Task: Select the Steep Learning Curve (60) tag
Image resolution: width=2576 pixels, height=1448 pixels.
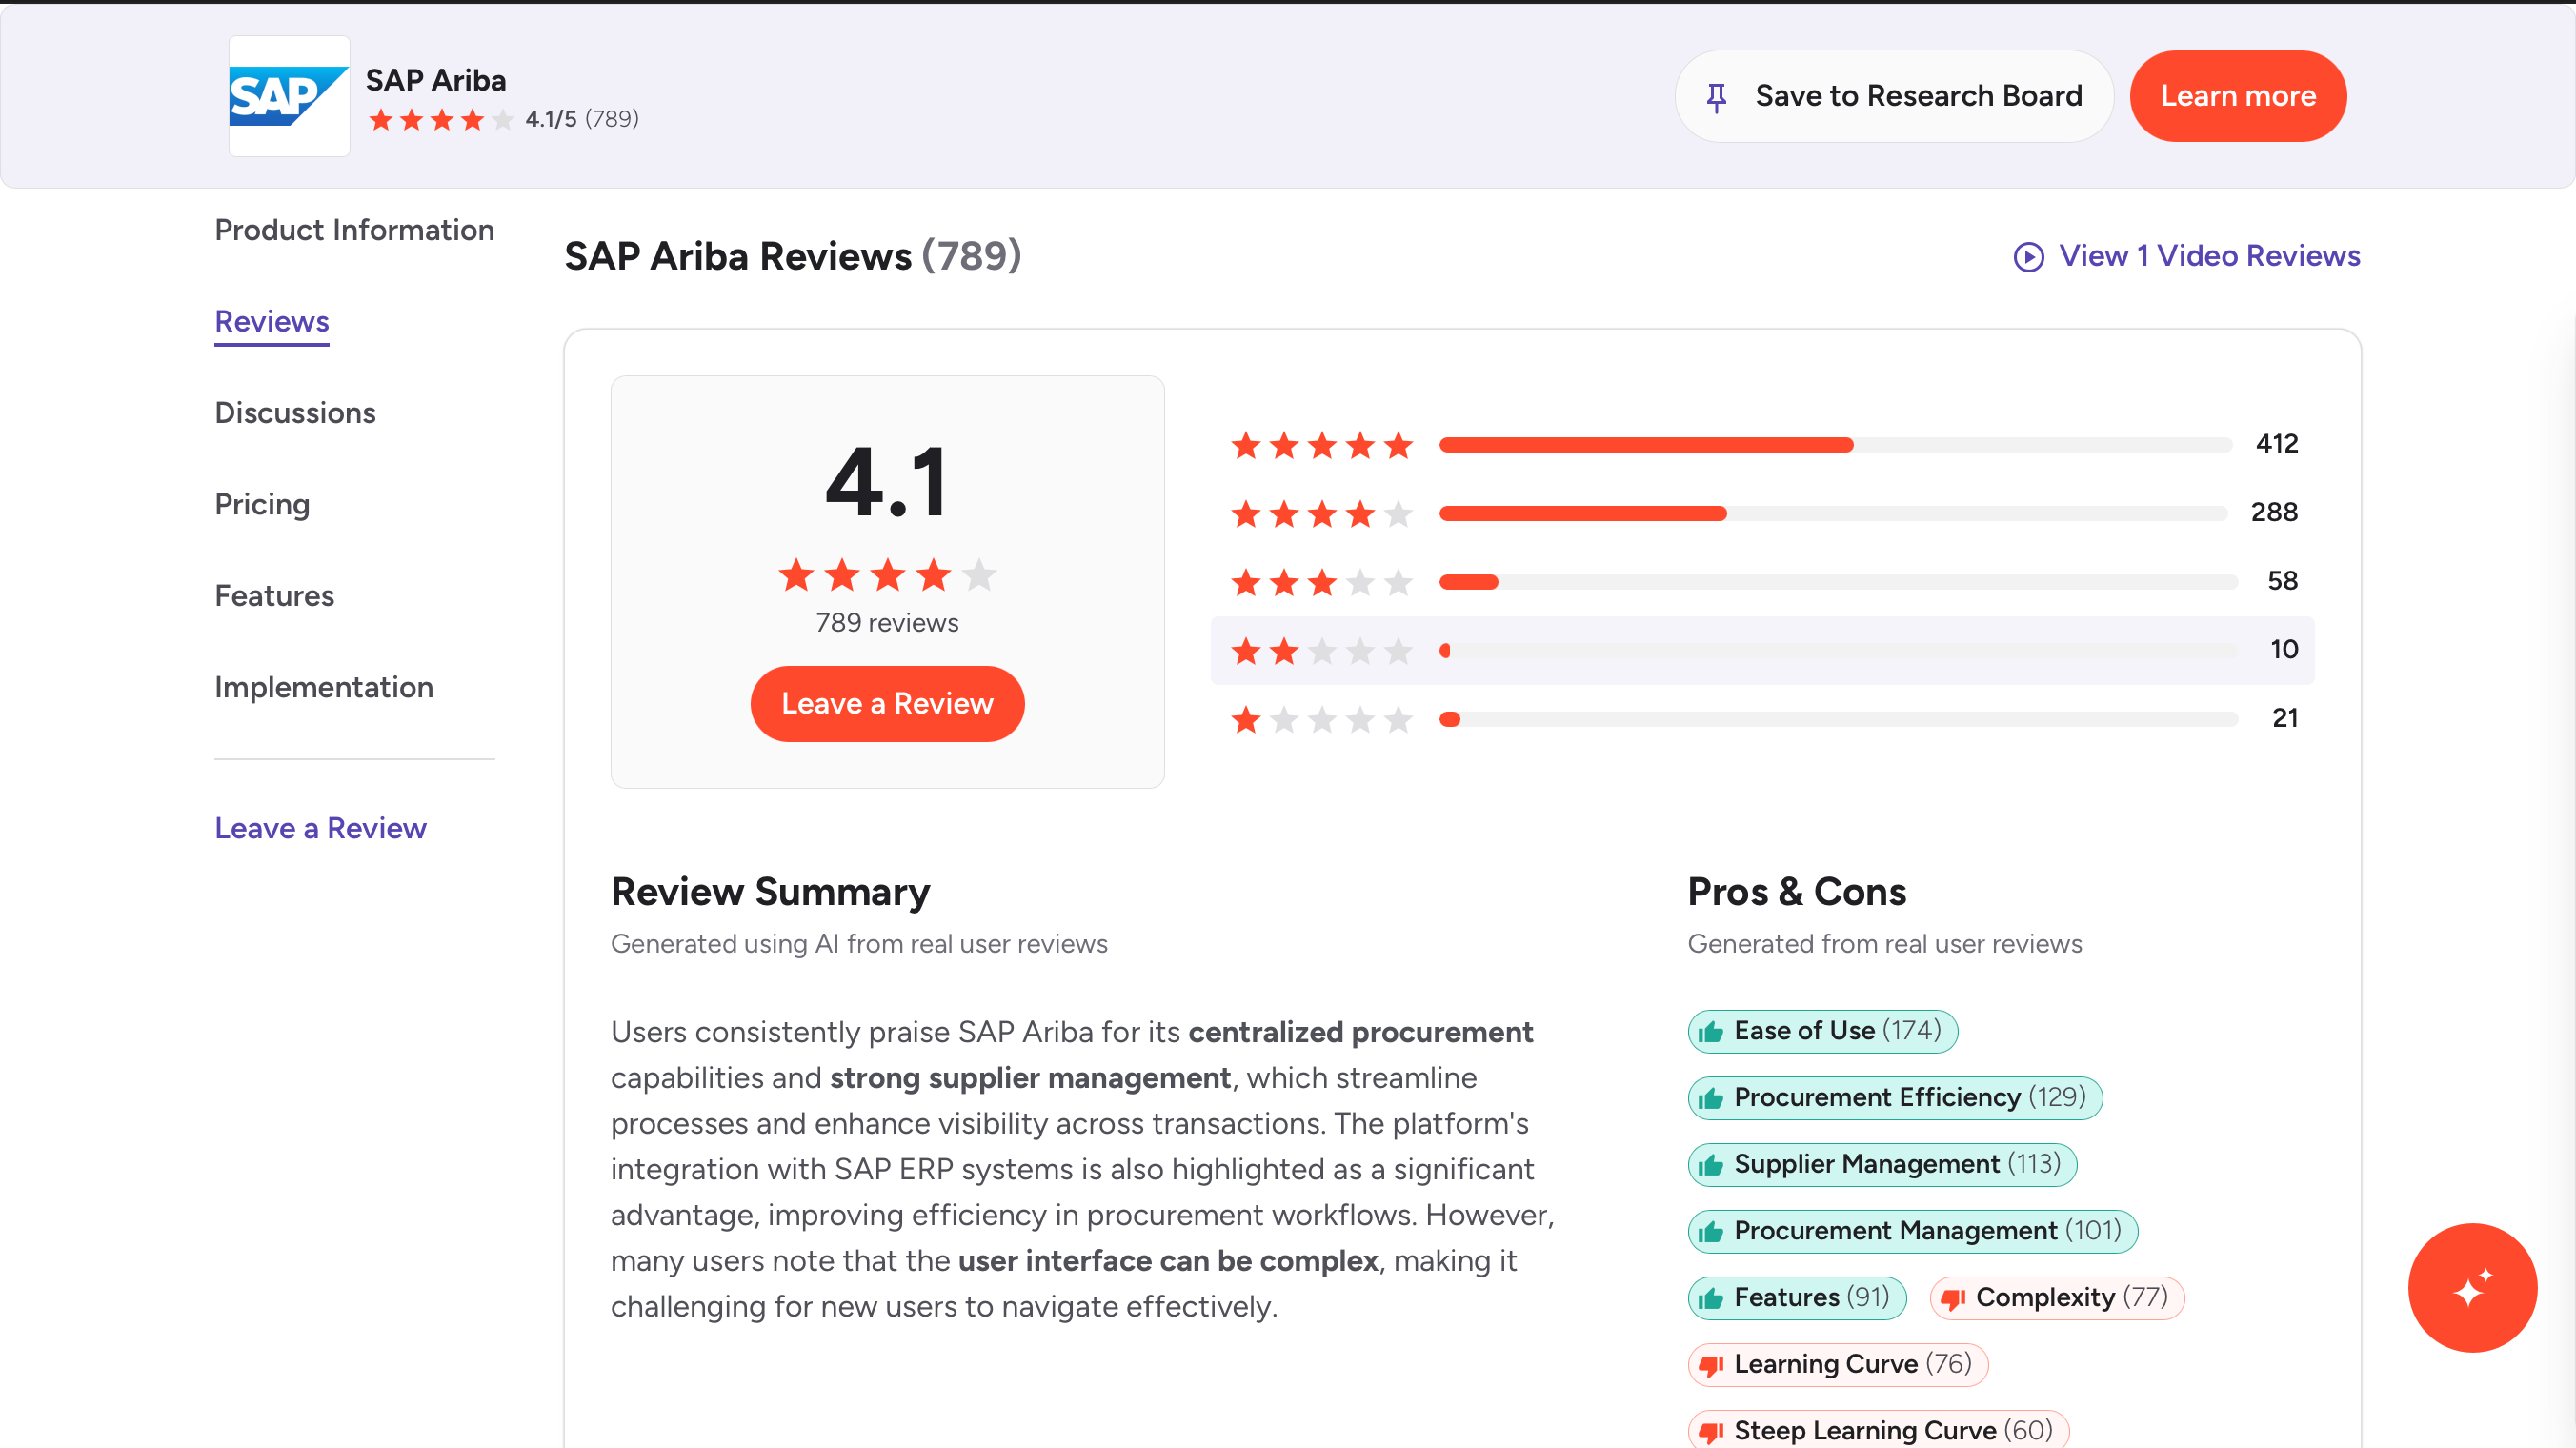Action: point(1878,1430)
